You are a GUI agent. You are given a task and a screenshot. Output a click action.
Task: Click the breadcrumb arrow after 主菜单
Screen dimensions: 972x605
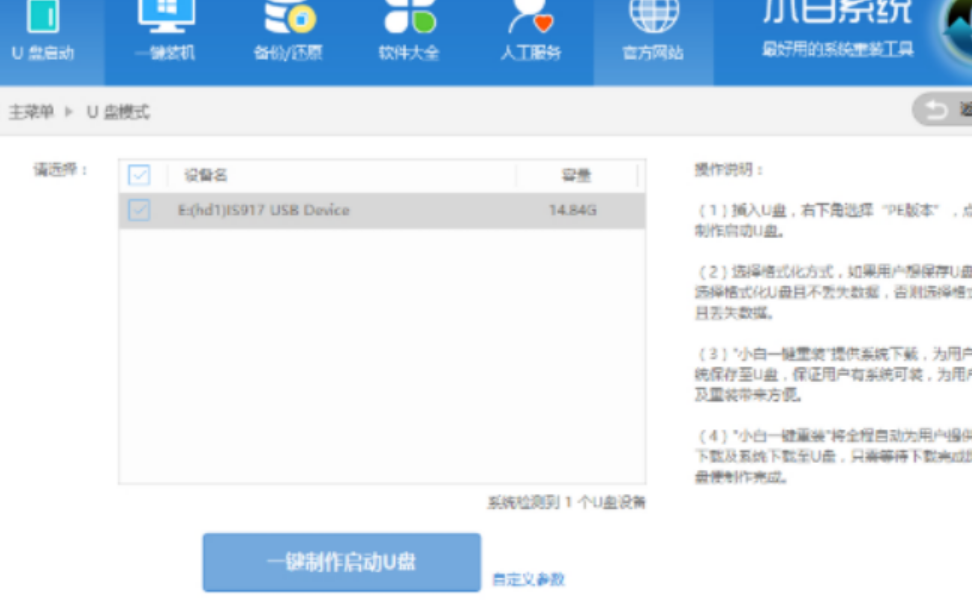pos(70,112)
